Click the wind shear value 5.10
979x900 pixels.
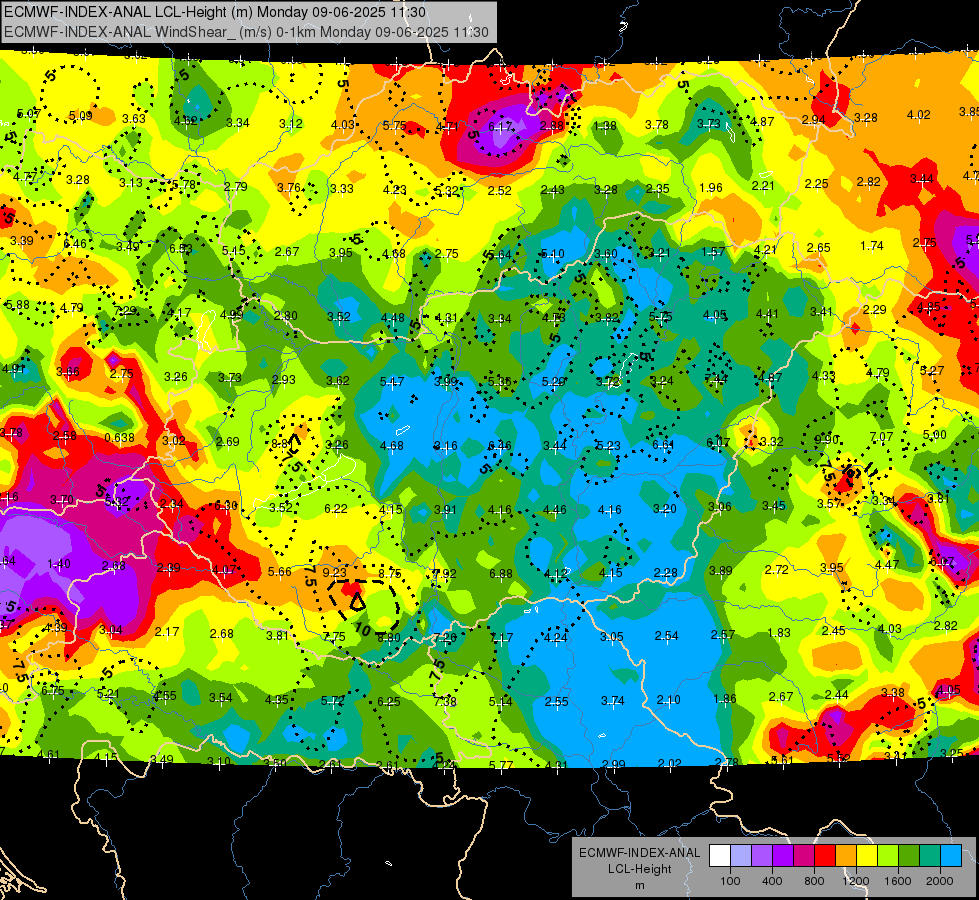click(552, 254)
